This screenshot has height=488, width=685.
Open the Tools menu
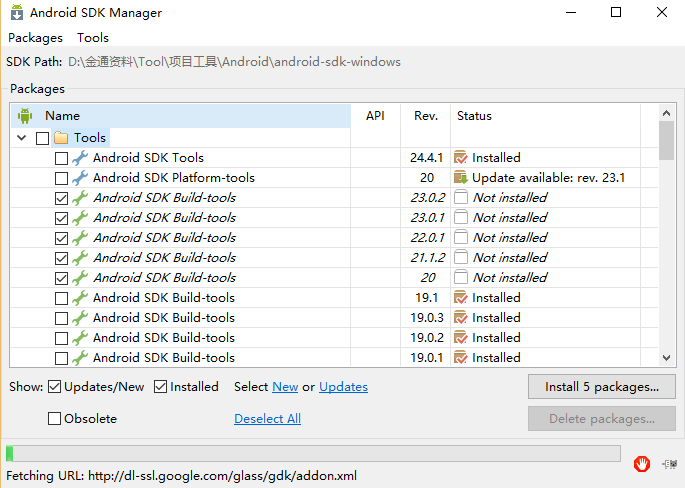[93, 38]
